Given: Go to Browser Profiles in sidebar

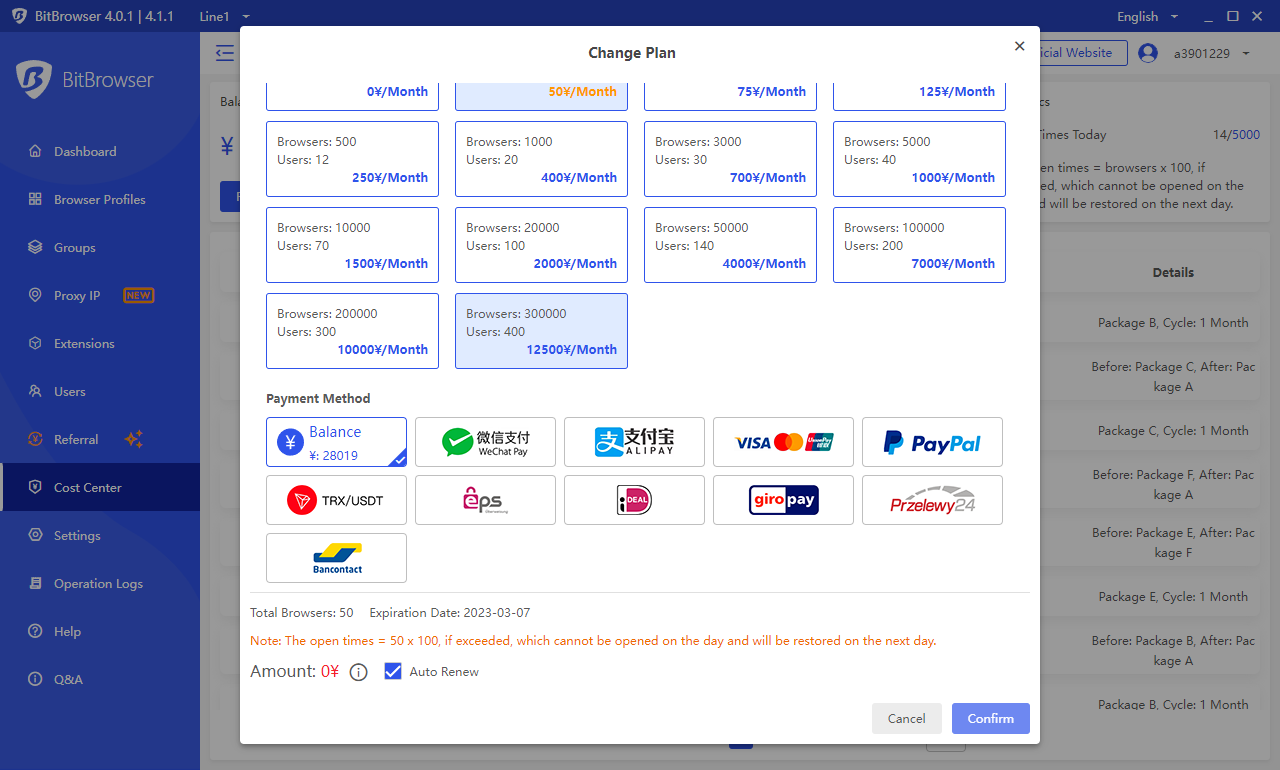Looking at the screenshot, I should pyautogui.click(x=99, y=200).
